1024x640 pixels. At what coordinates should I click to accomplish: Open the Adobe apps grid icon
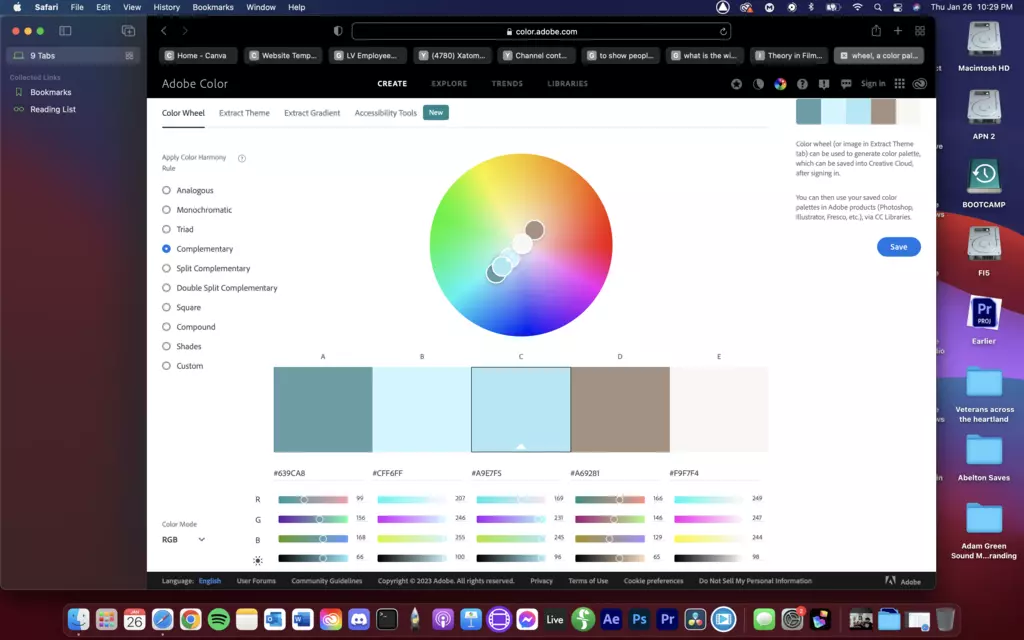899,84
